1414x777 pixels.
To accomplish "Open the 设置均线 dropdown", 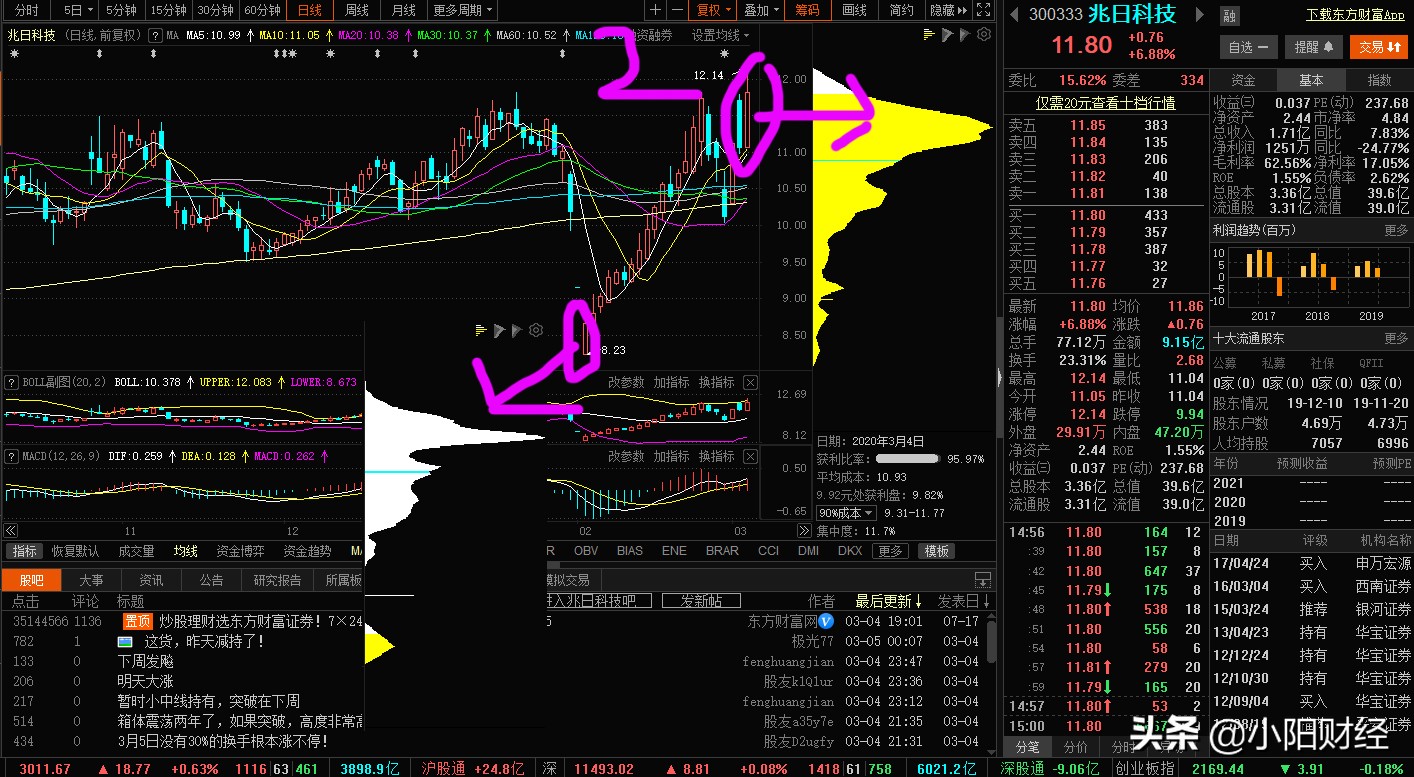I will tap(721, 35).
